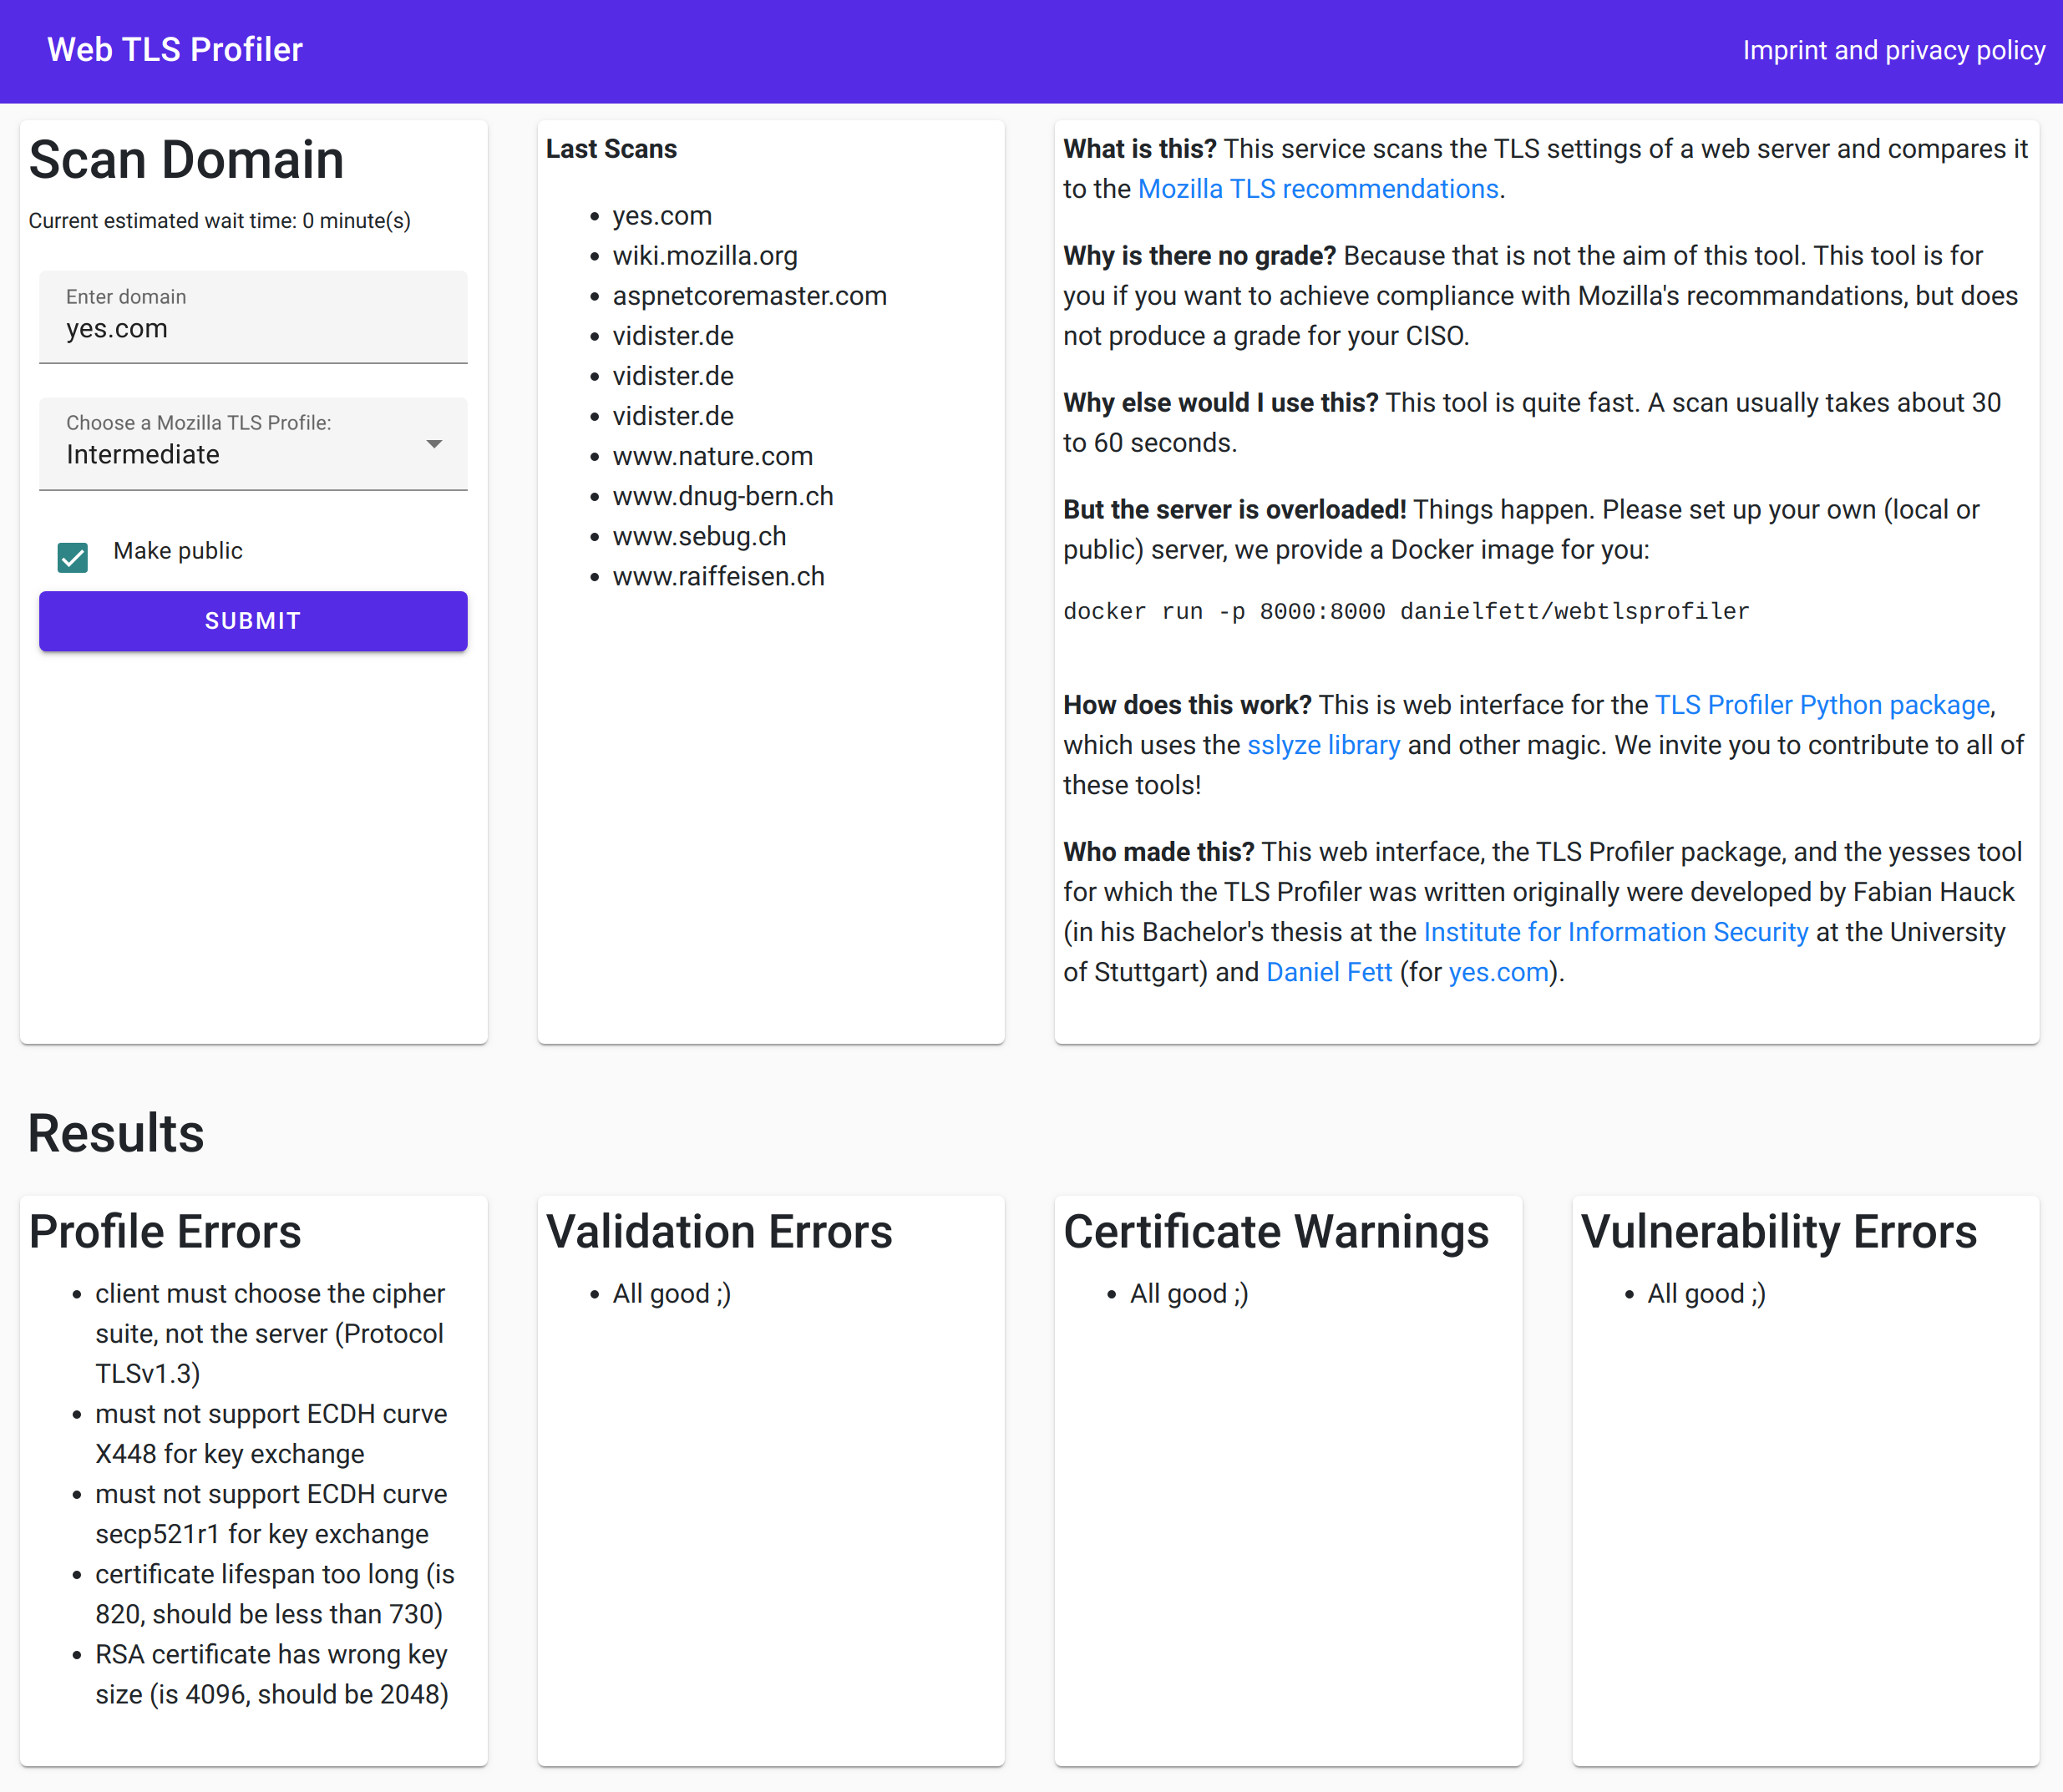Screen dimensions: 2063x1792
Task: Open the sslyze library link
Action: (x=1323, y=745)
